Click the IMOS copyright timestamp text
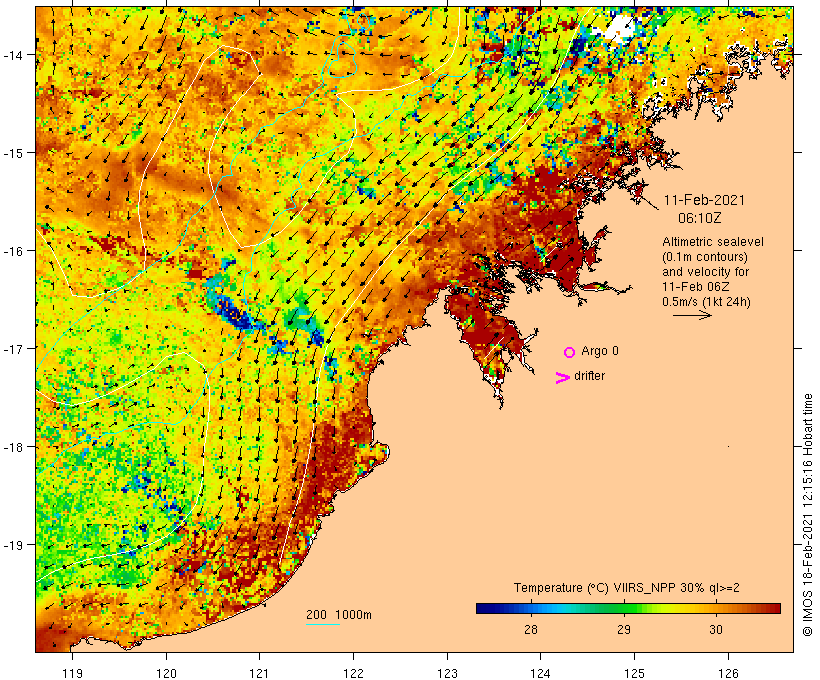Image resolution: width=820 pixels, height=680 pixels. click(807, 515)
